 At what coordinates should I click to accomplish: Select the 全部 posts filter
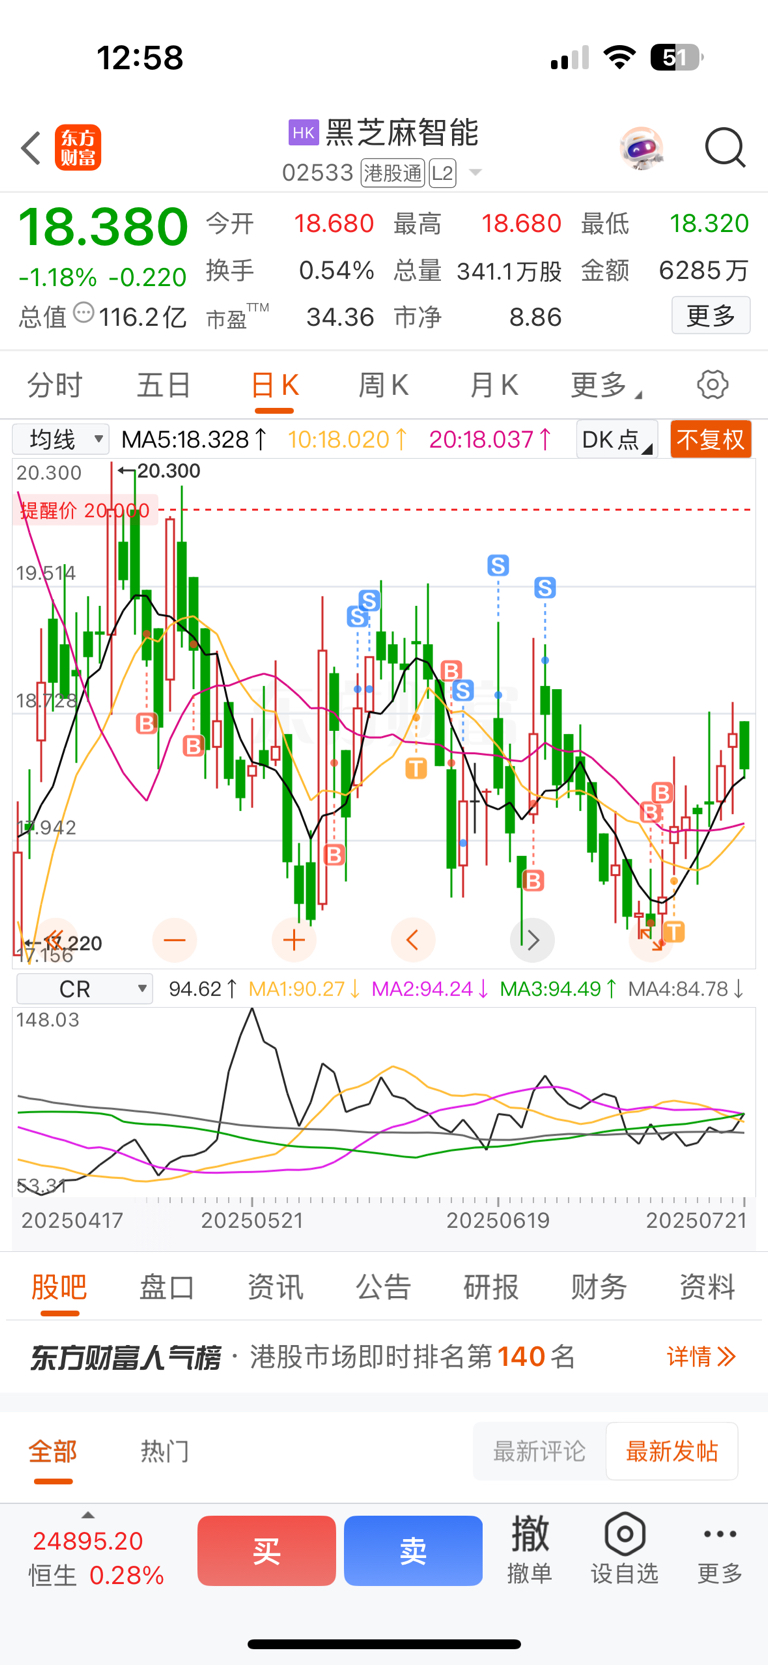pyautogui.click(x=52, y=1451)
